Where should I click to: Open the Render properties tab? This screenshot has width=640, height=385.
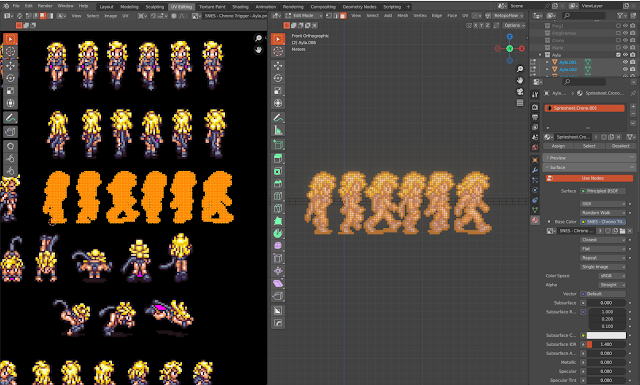pyautogui.click(x=535, y=107)
